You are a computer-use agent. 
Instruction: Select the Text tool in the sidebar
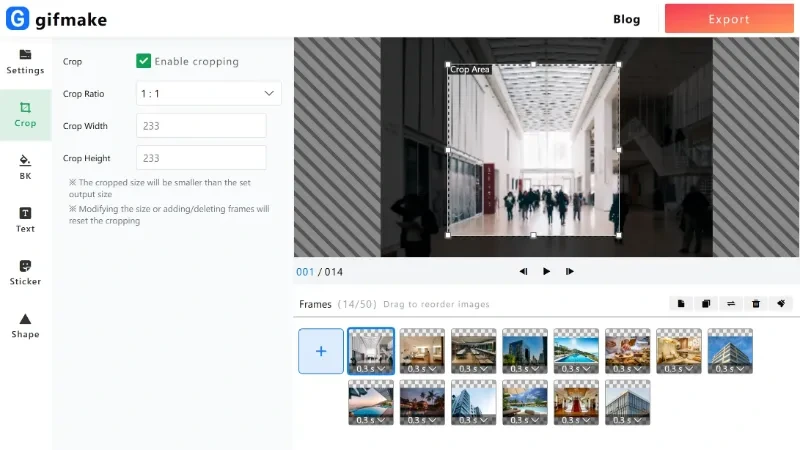[x=25, y=220]
